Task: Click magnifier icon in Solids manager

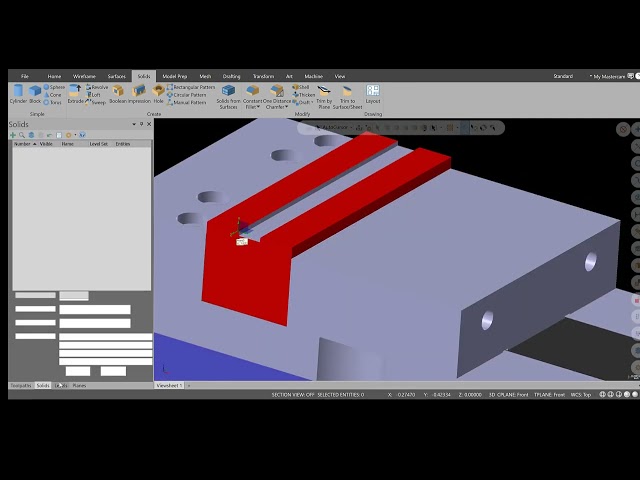Action: click(x=22, y=135)
